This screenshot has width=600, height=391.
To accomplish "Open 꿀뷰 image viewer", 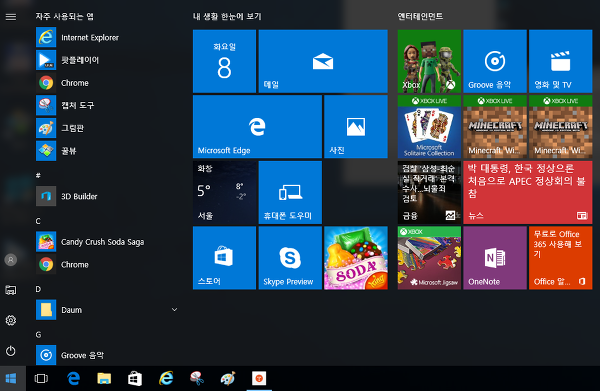I will coord(107,151).
